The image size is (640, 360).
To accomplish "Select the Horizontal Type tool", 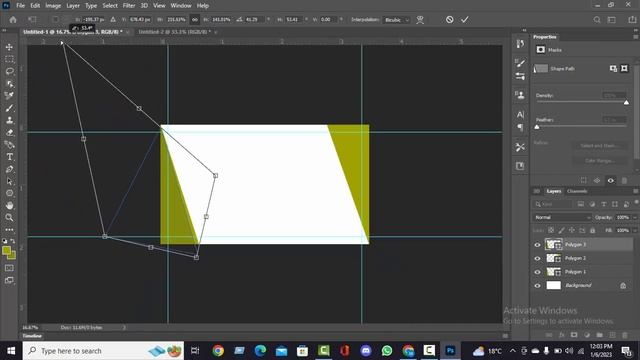I will 9,157.
